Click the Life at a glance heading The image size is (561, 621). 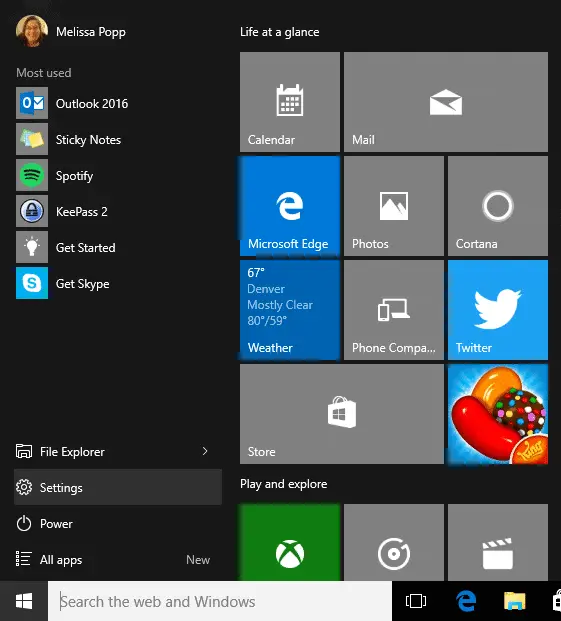coord(280,32)
